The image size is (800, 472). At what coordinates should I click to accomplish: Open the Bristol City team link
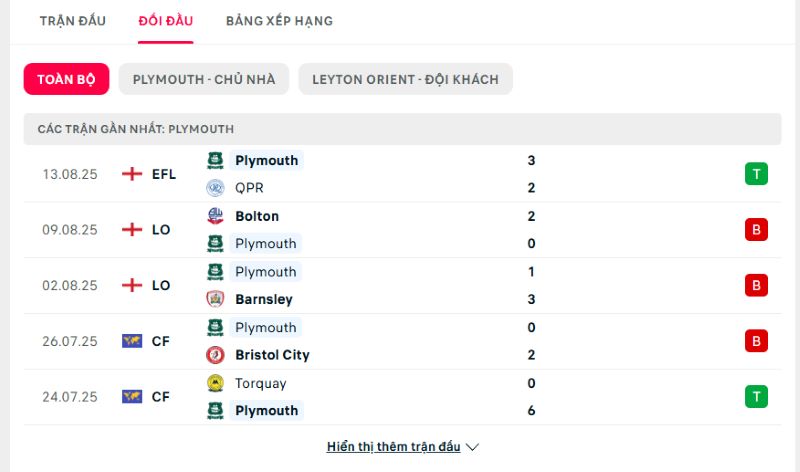click(x=272, y=355)
